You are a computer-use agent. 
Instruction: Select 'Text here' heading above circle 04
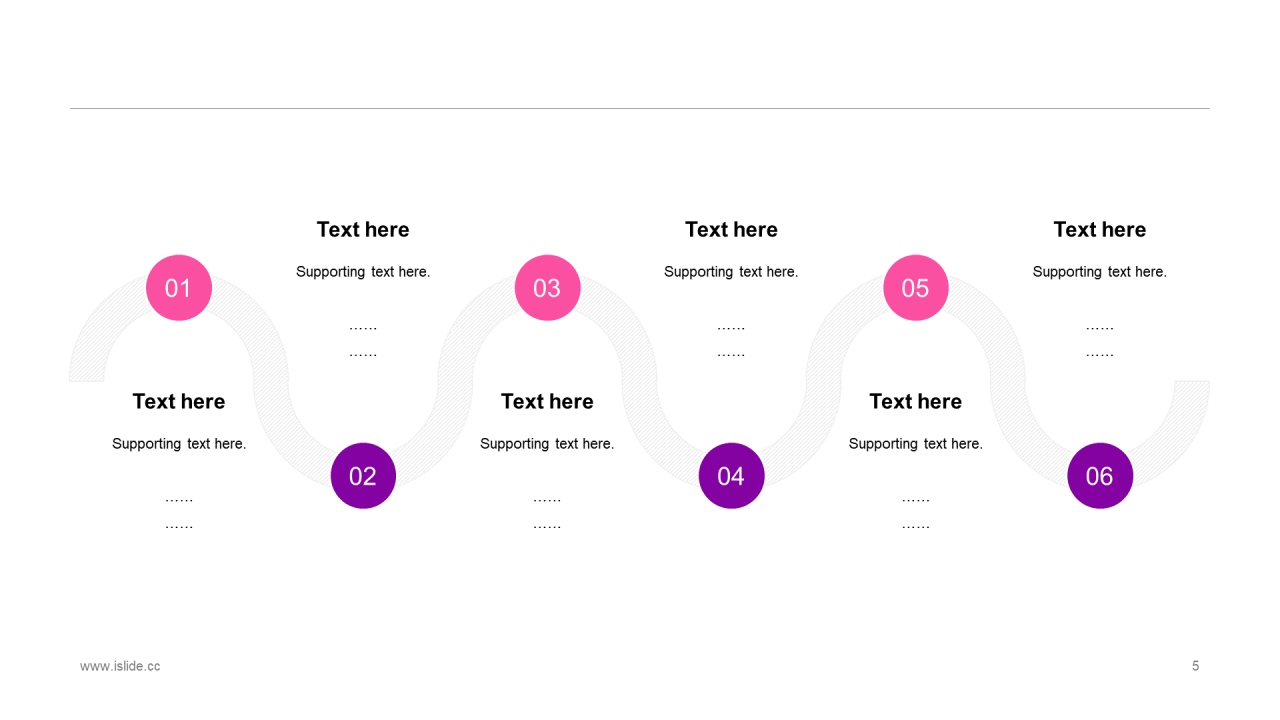point(731,229)
